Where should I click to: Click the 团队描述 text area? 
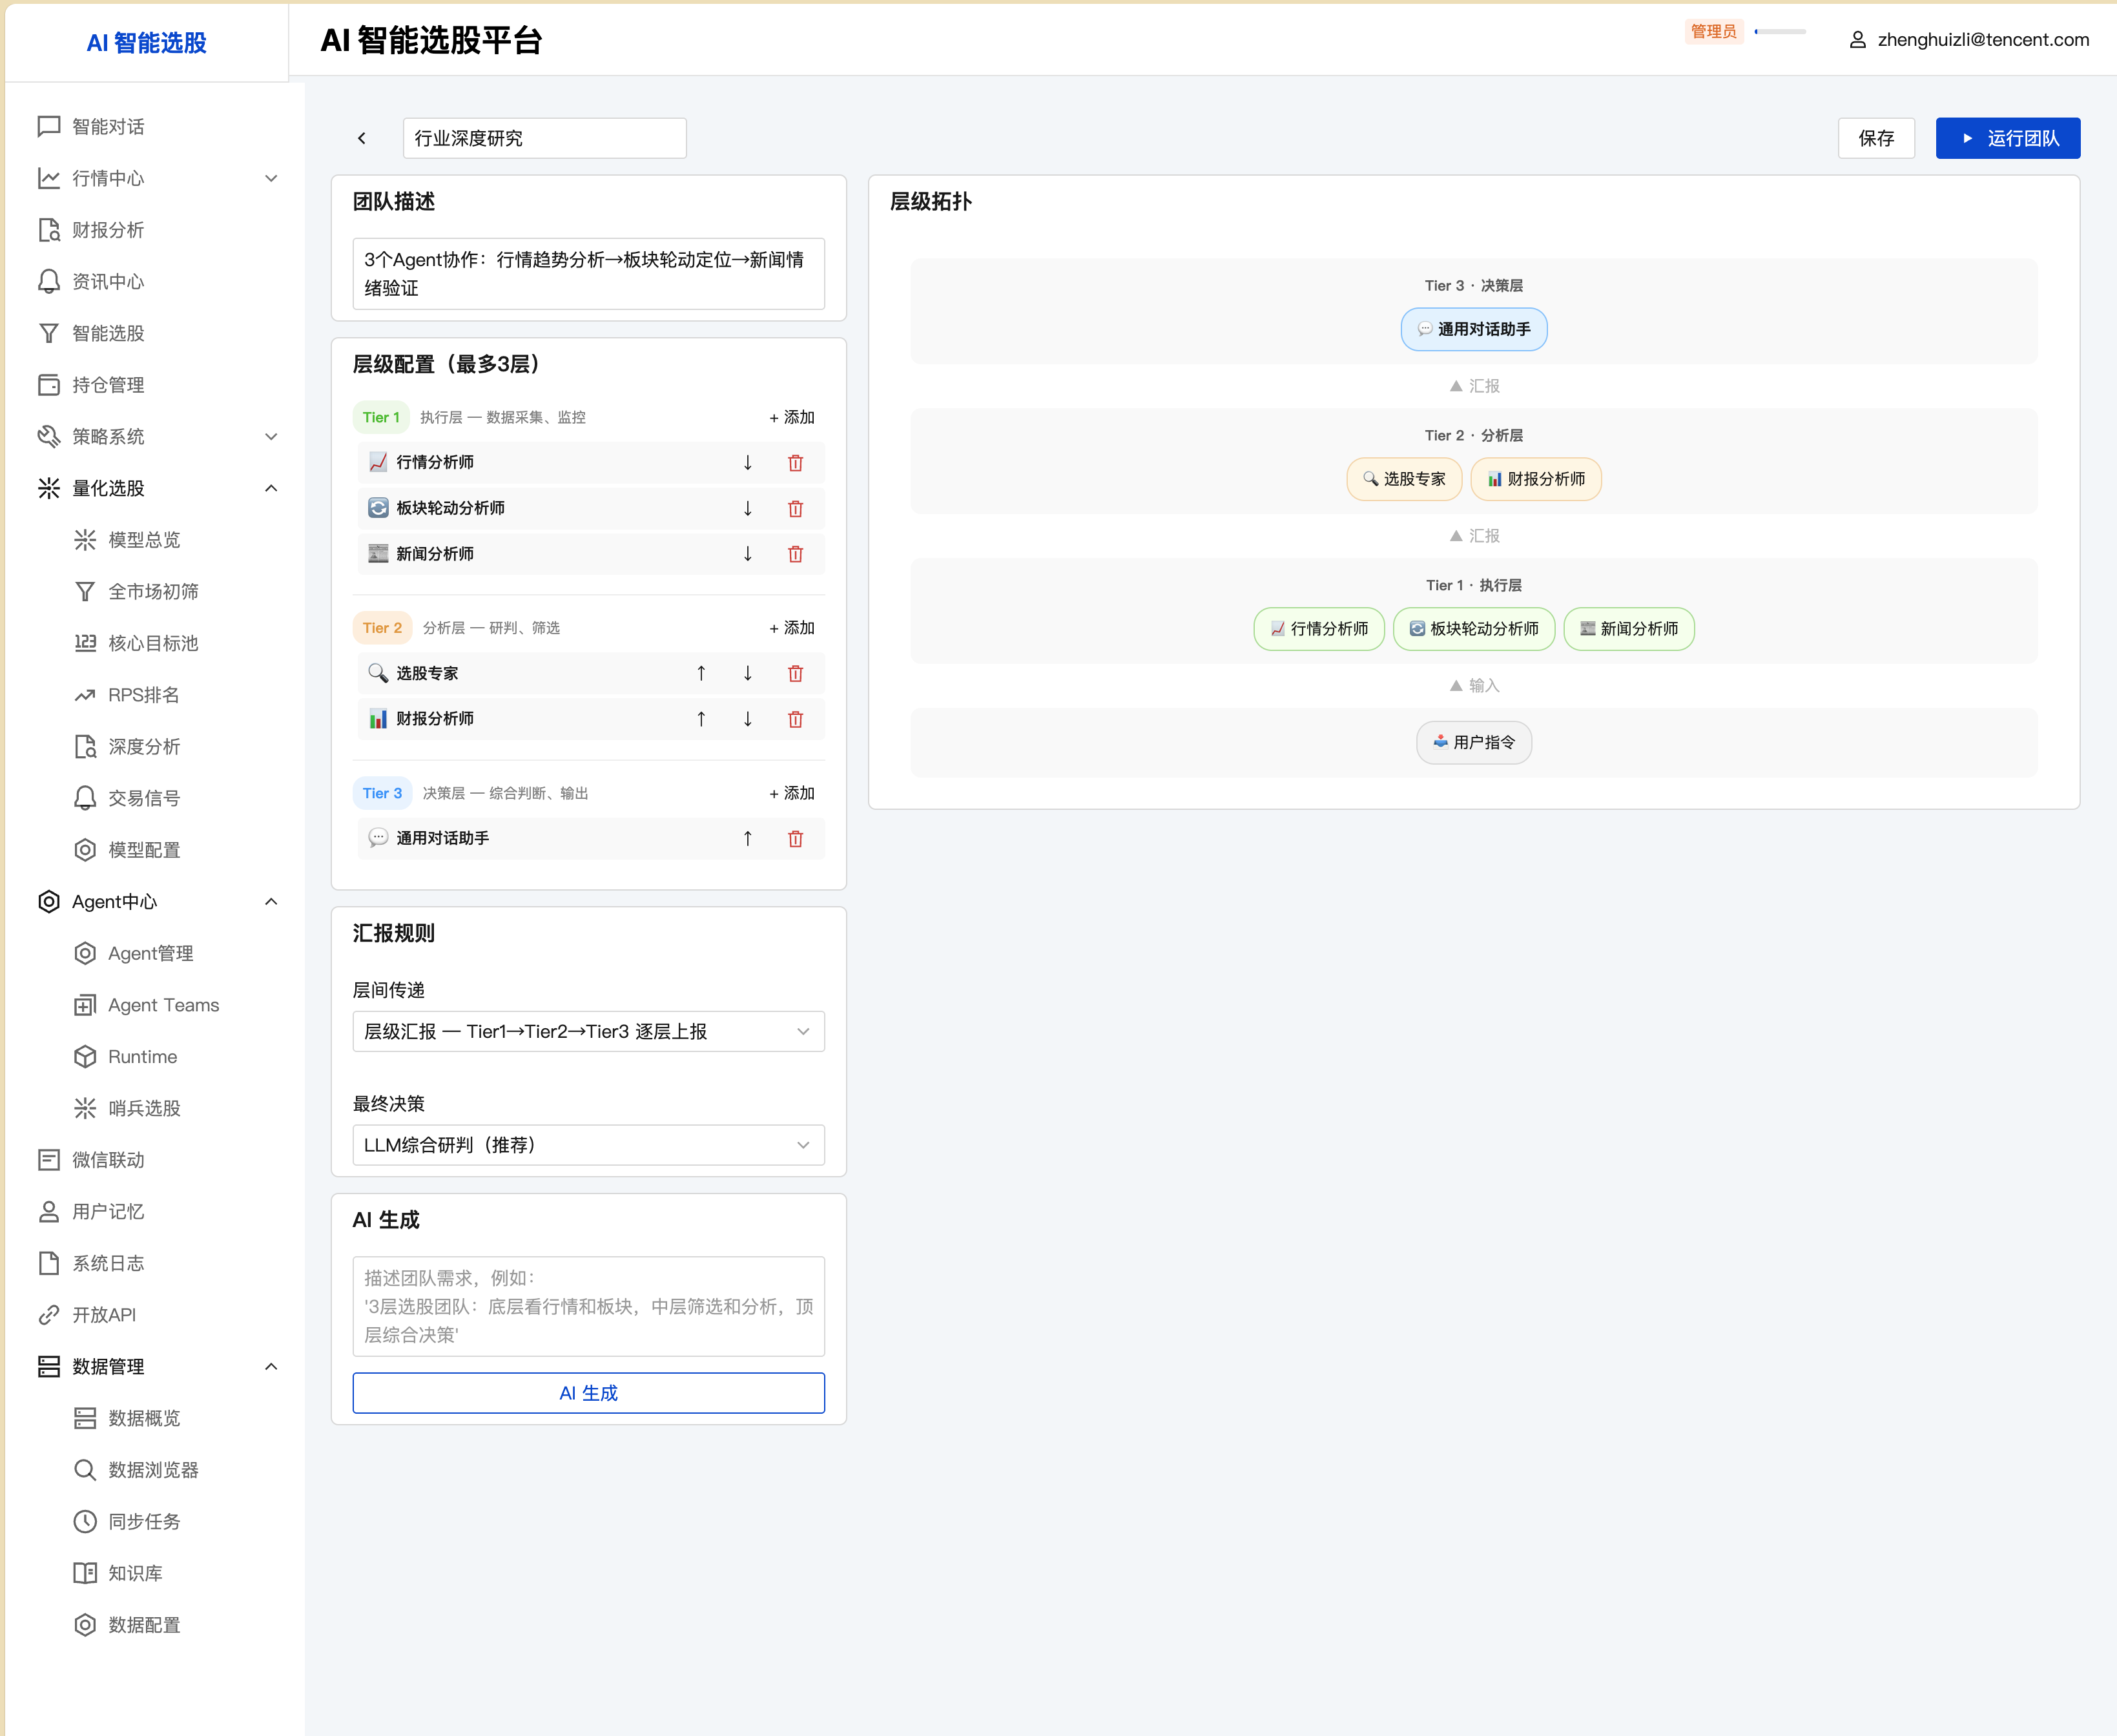pyautogui.click(x=588, y=273)
